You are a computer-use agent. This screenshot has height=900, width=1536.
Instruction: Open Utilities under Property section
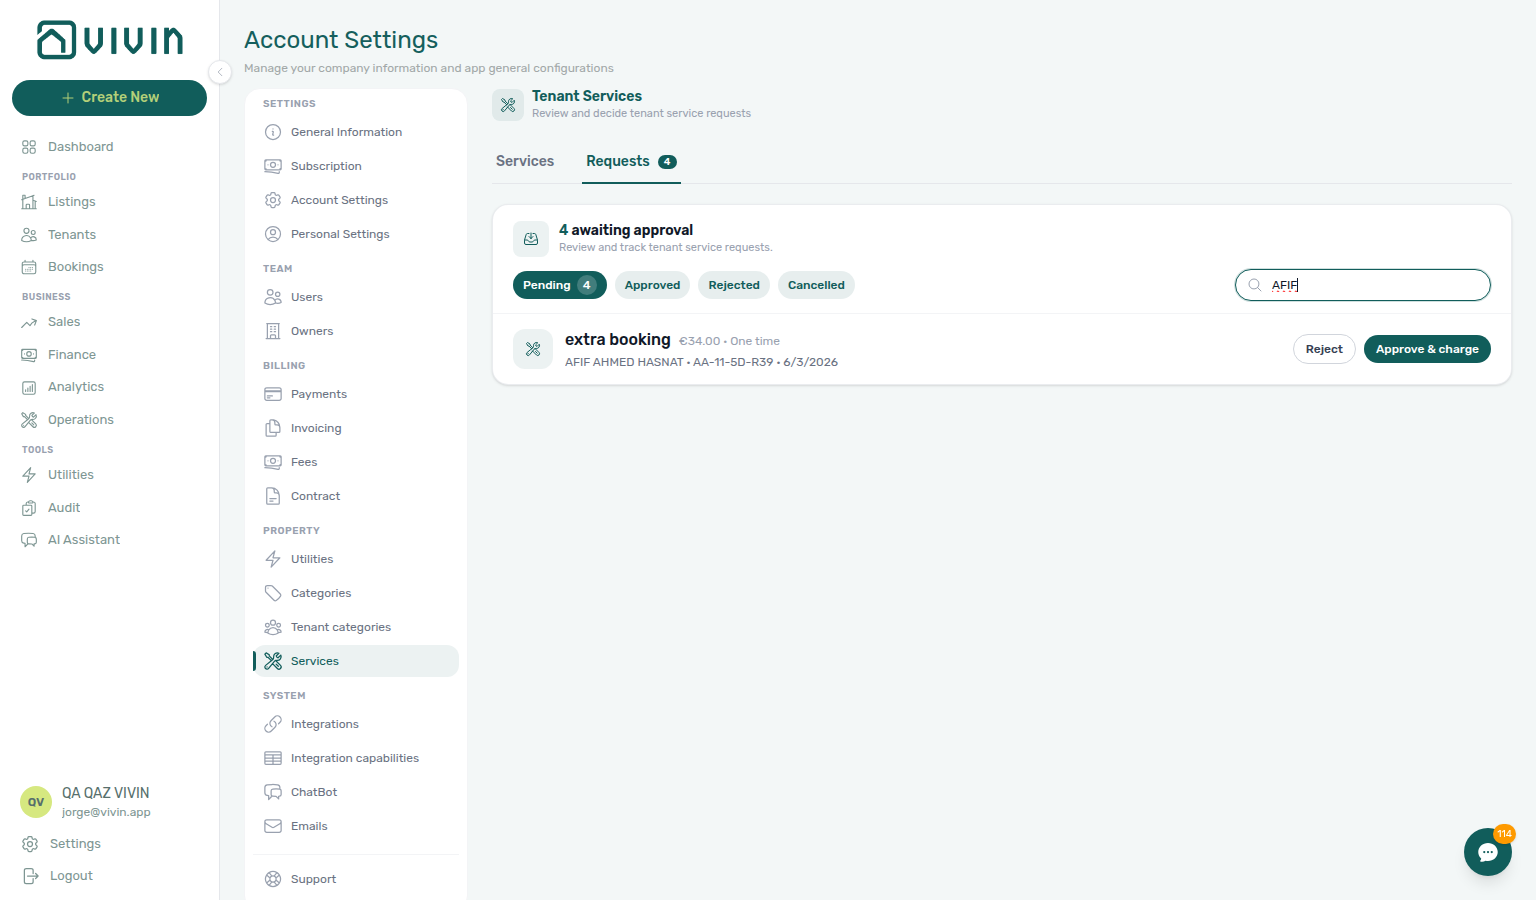(x=356, y=559)
